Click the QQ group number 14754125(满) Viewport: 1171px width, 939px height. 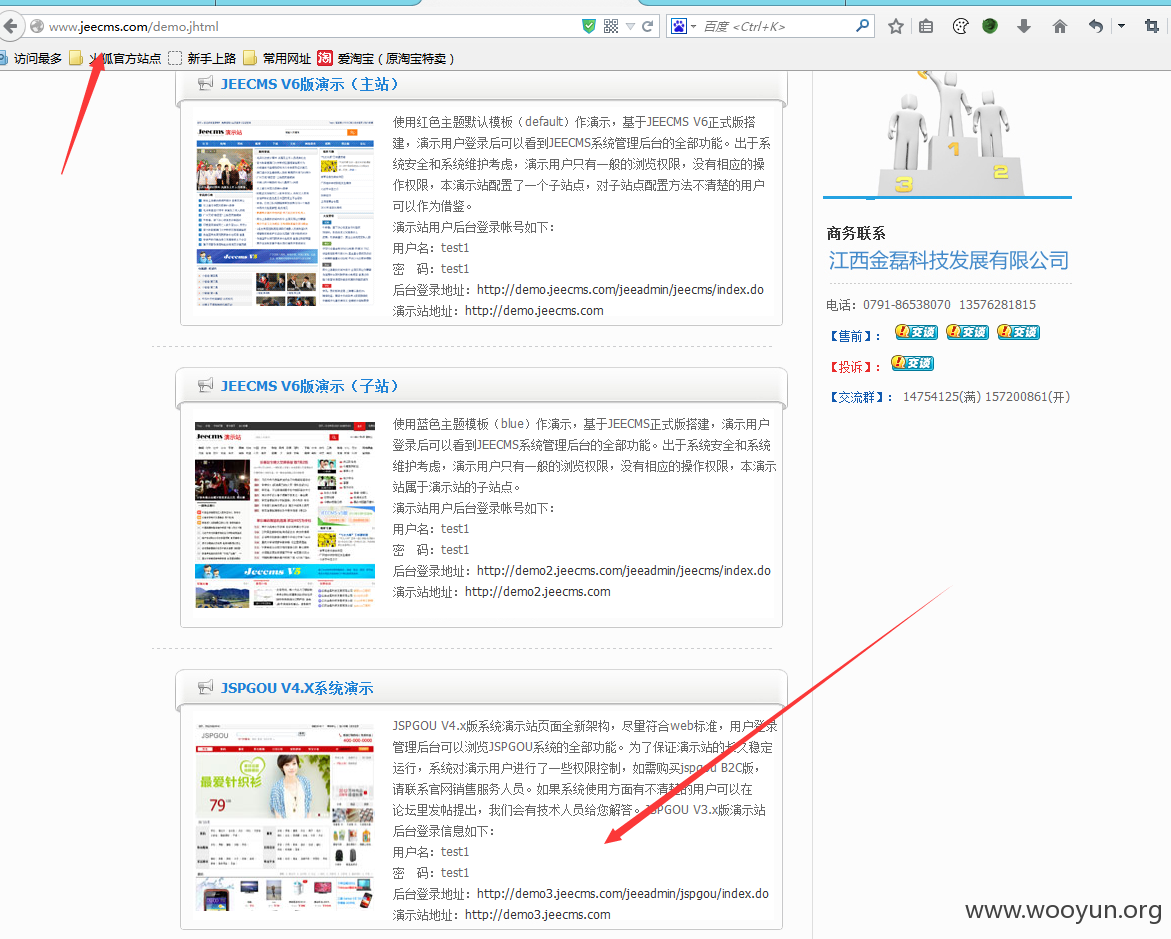(941, 397)
